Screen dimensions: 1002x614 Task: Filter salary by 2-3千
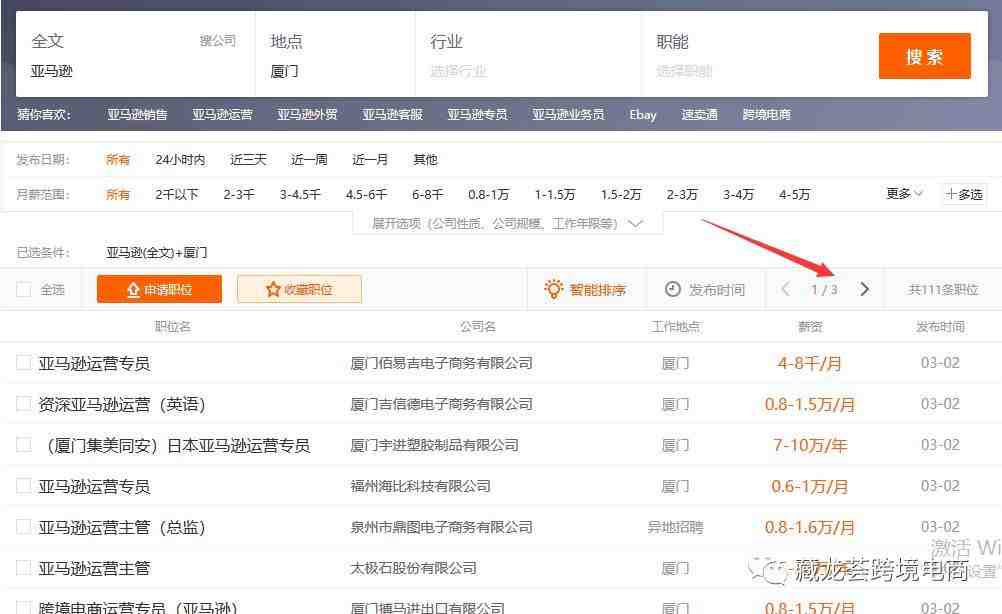[x=239, y=194]
